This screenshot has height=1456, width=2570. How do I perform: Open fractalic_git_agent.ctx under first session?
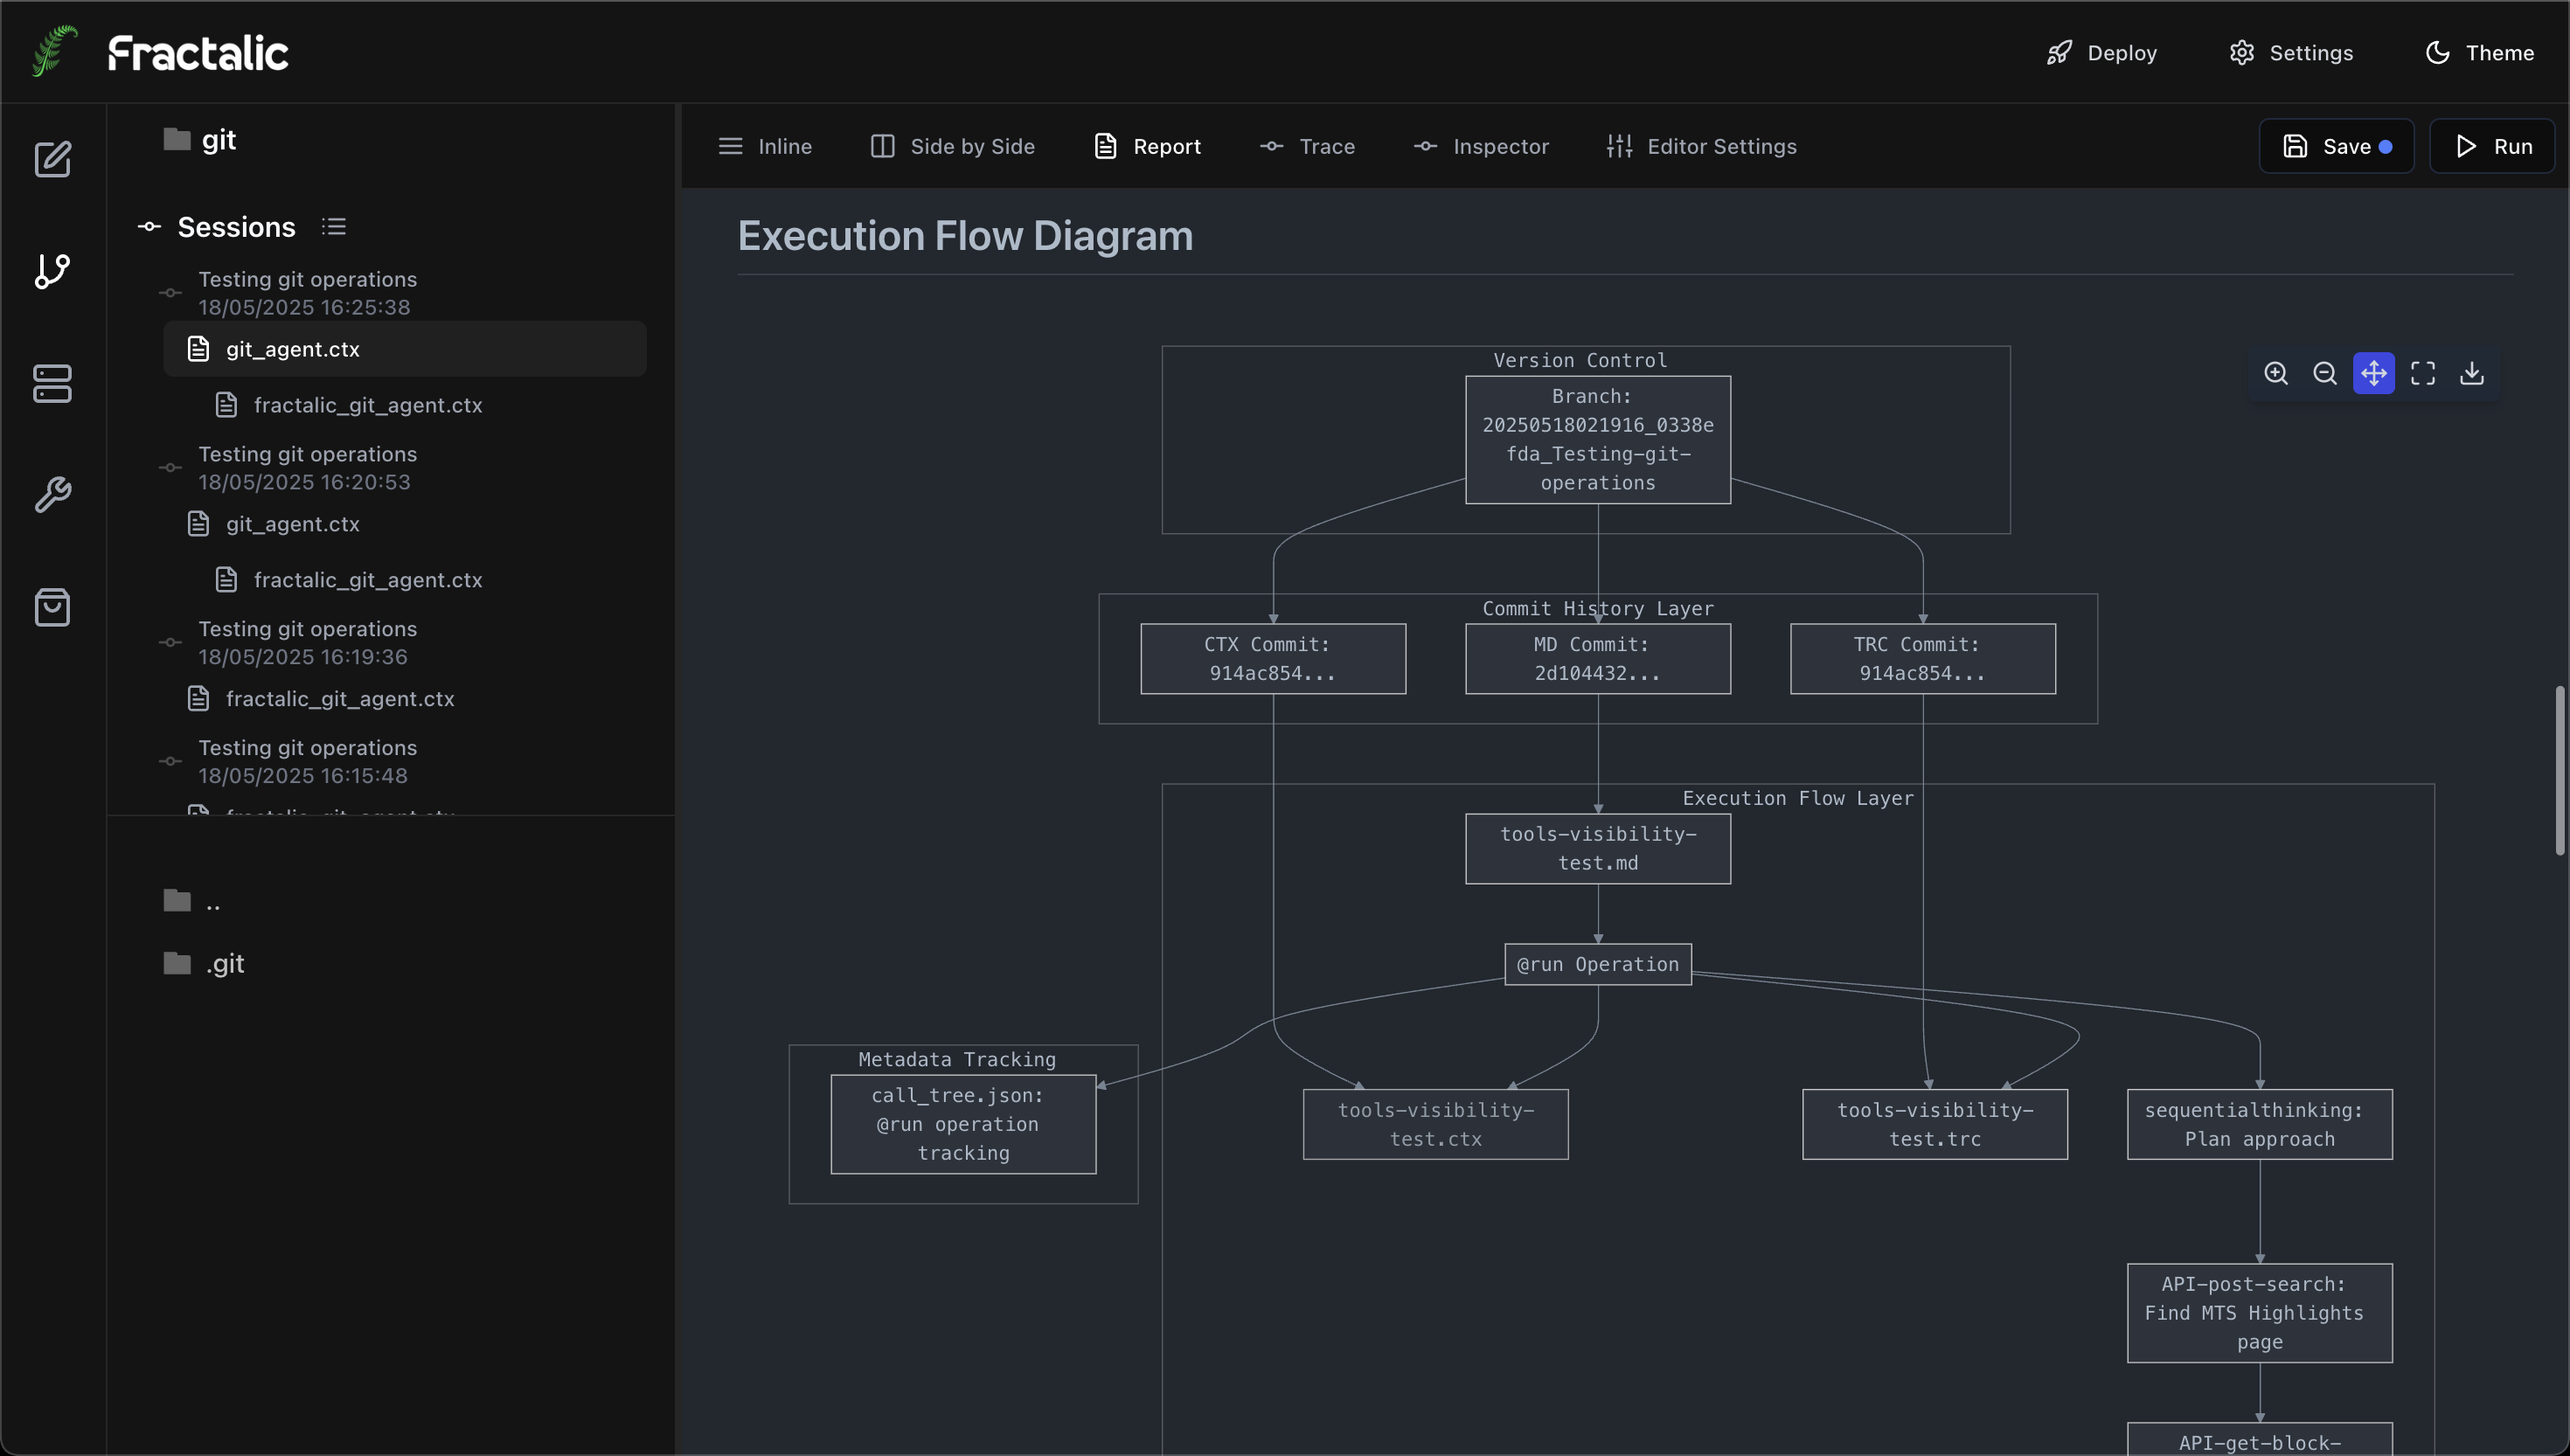348,405
